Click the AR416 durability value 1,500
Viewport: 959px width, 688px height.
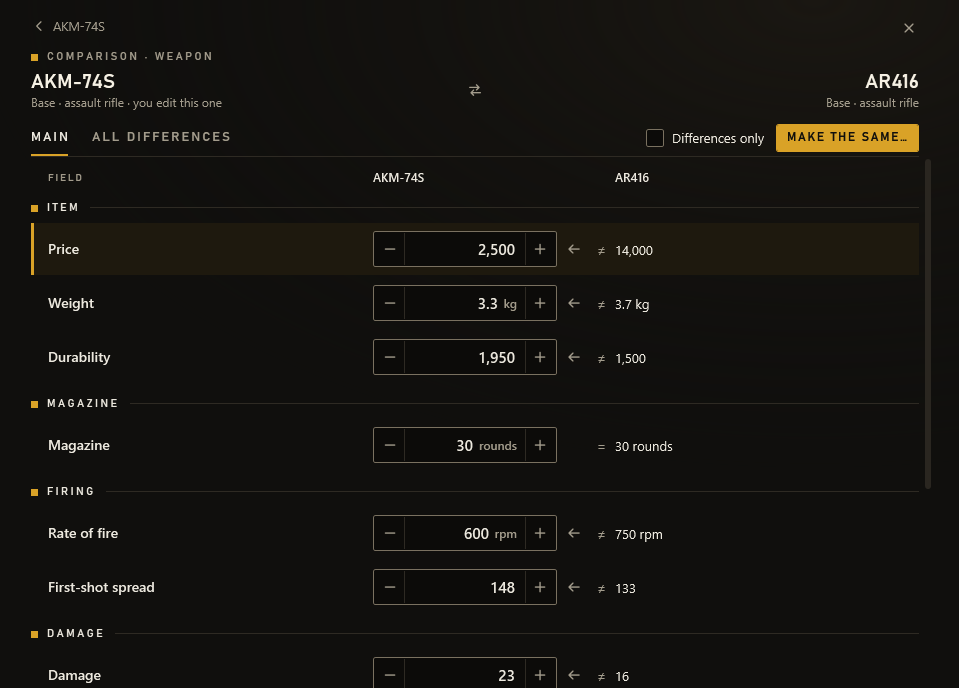630,358
